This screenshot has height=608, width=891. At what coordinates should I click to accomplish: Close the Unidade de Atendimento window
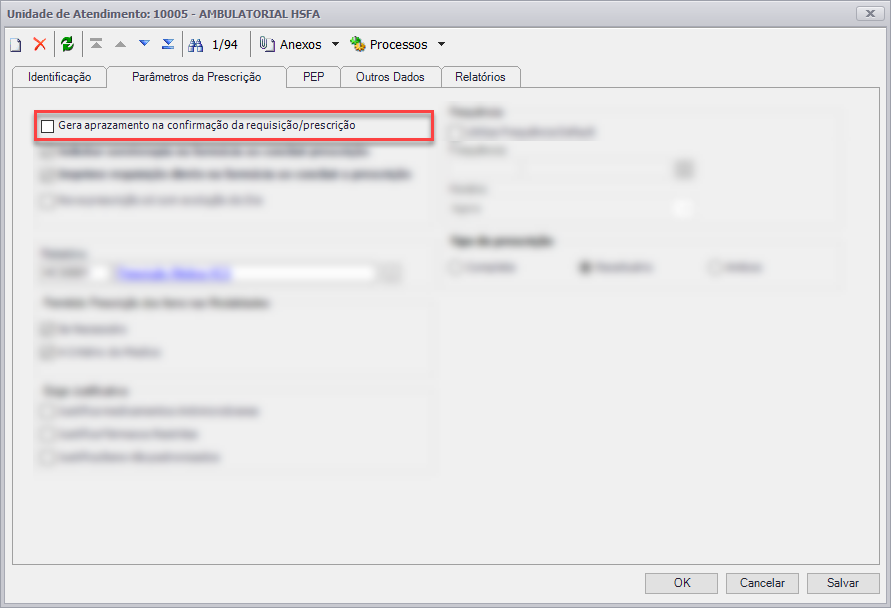click(x=870, y=14)
